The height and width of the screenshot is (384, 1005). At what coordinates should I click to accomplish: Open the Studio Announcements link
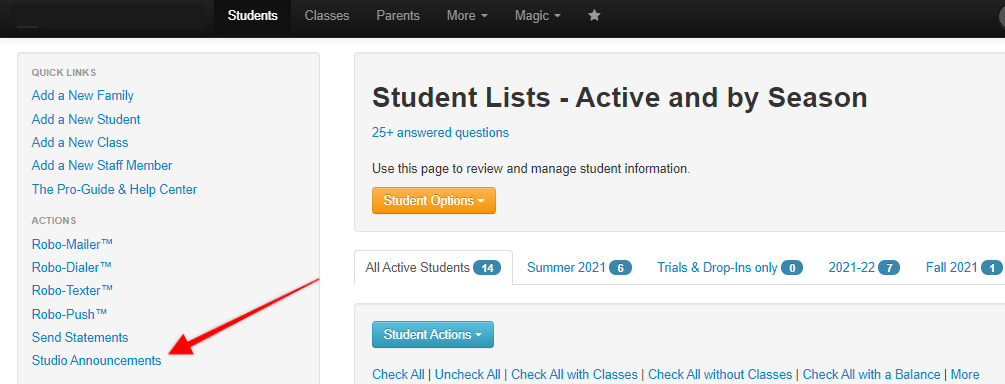(x=96, y=361)
